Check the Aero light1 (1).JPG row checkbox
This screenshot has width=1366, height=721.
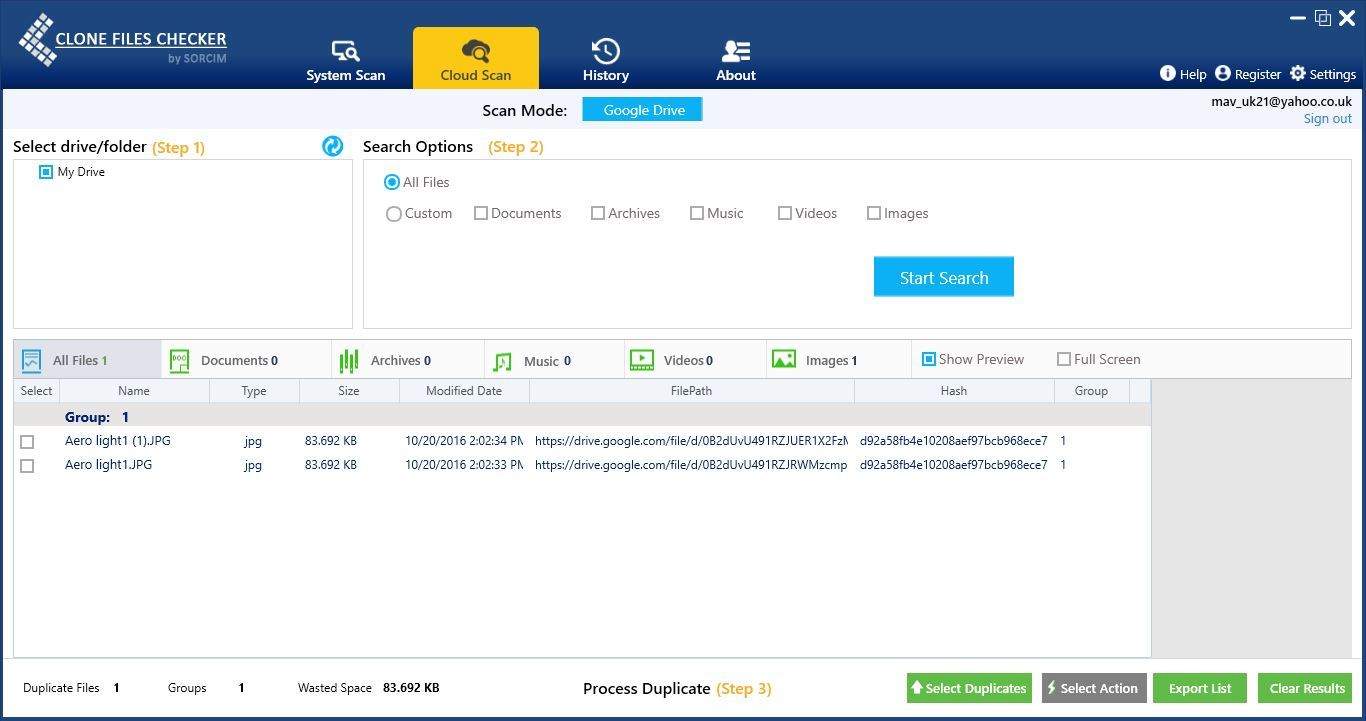point(27,441)
